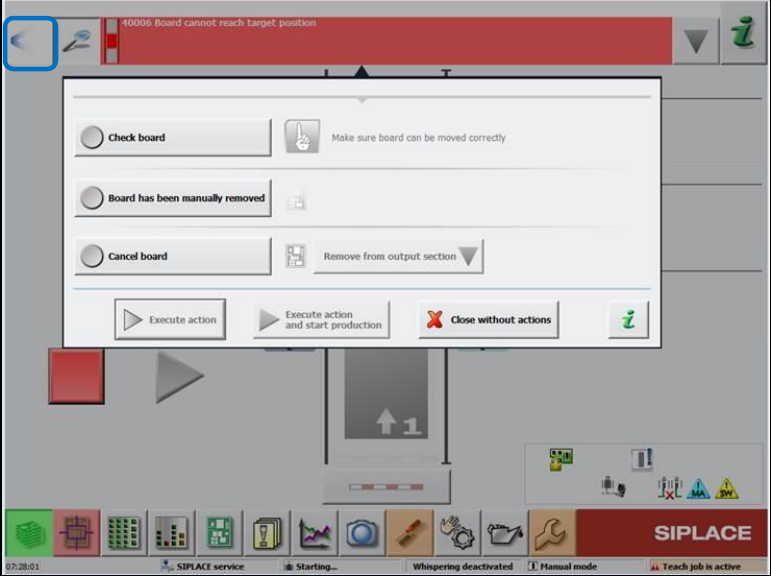Viewport: 771px width, 576px height.
Task: Click the SIPLACE logo button
Action: coord(672,533)
